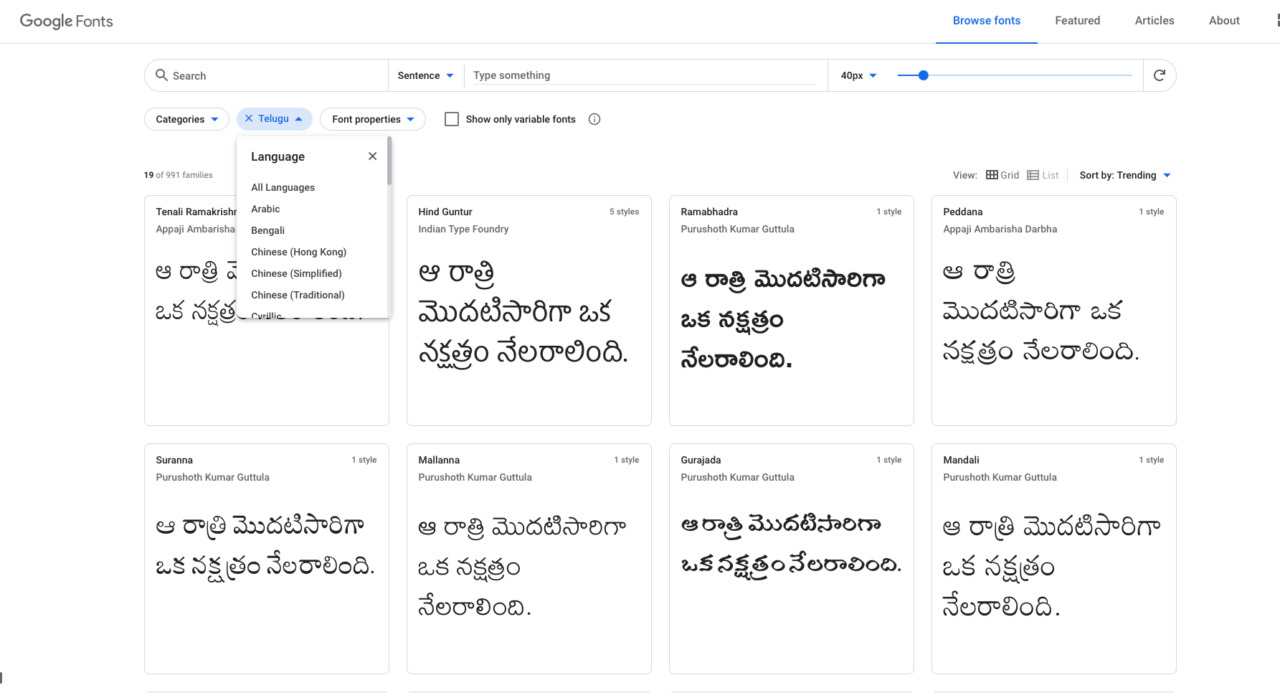Close the Language dropdown panel

click(x=372, y=156)
